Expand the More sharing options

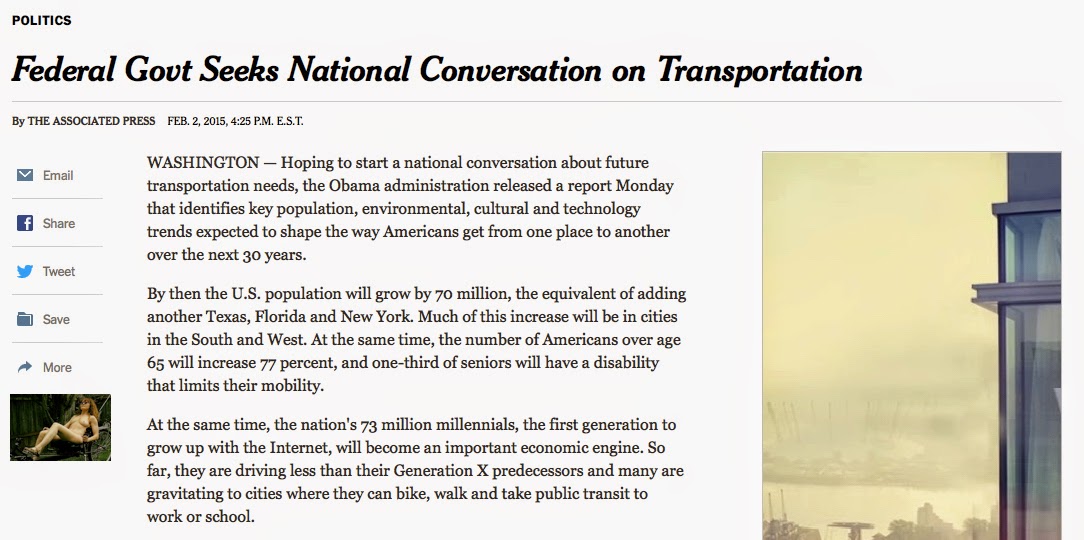(x=57, y=367)
